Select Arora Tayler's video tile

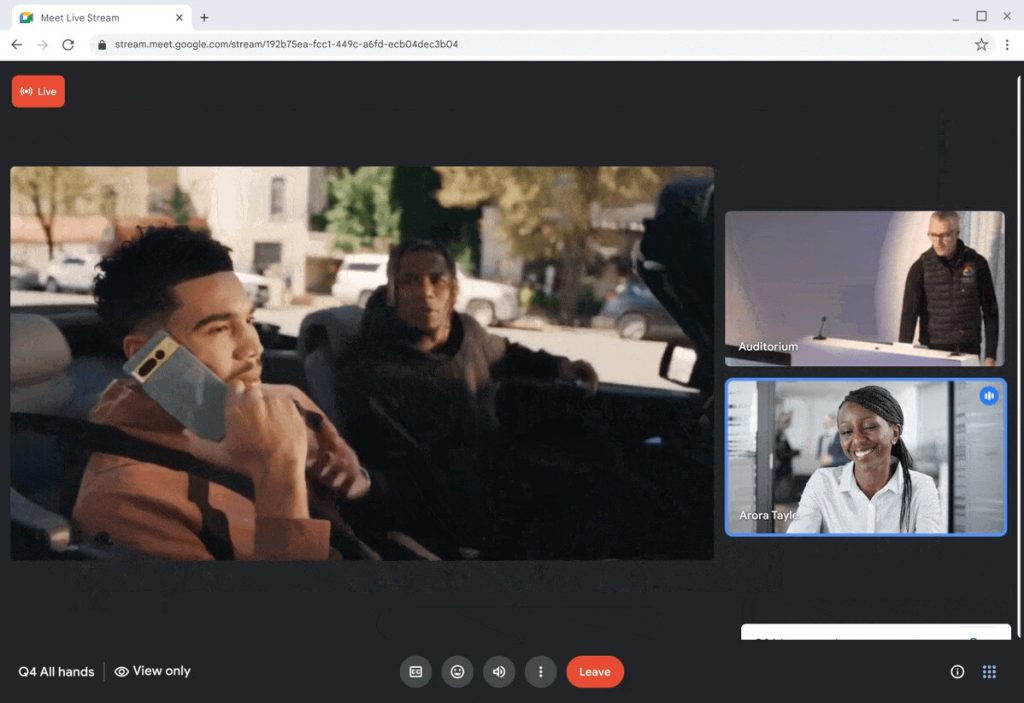point(864,457)
